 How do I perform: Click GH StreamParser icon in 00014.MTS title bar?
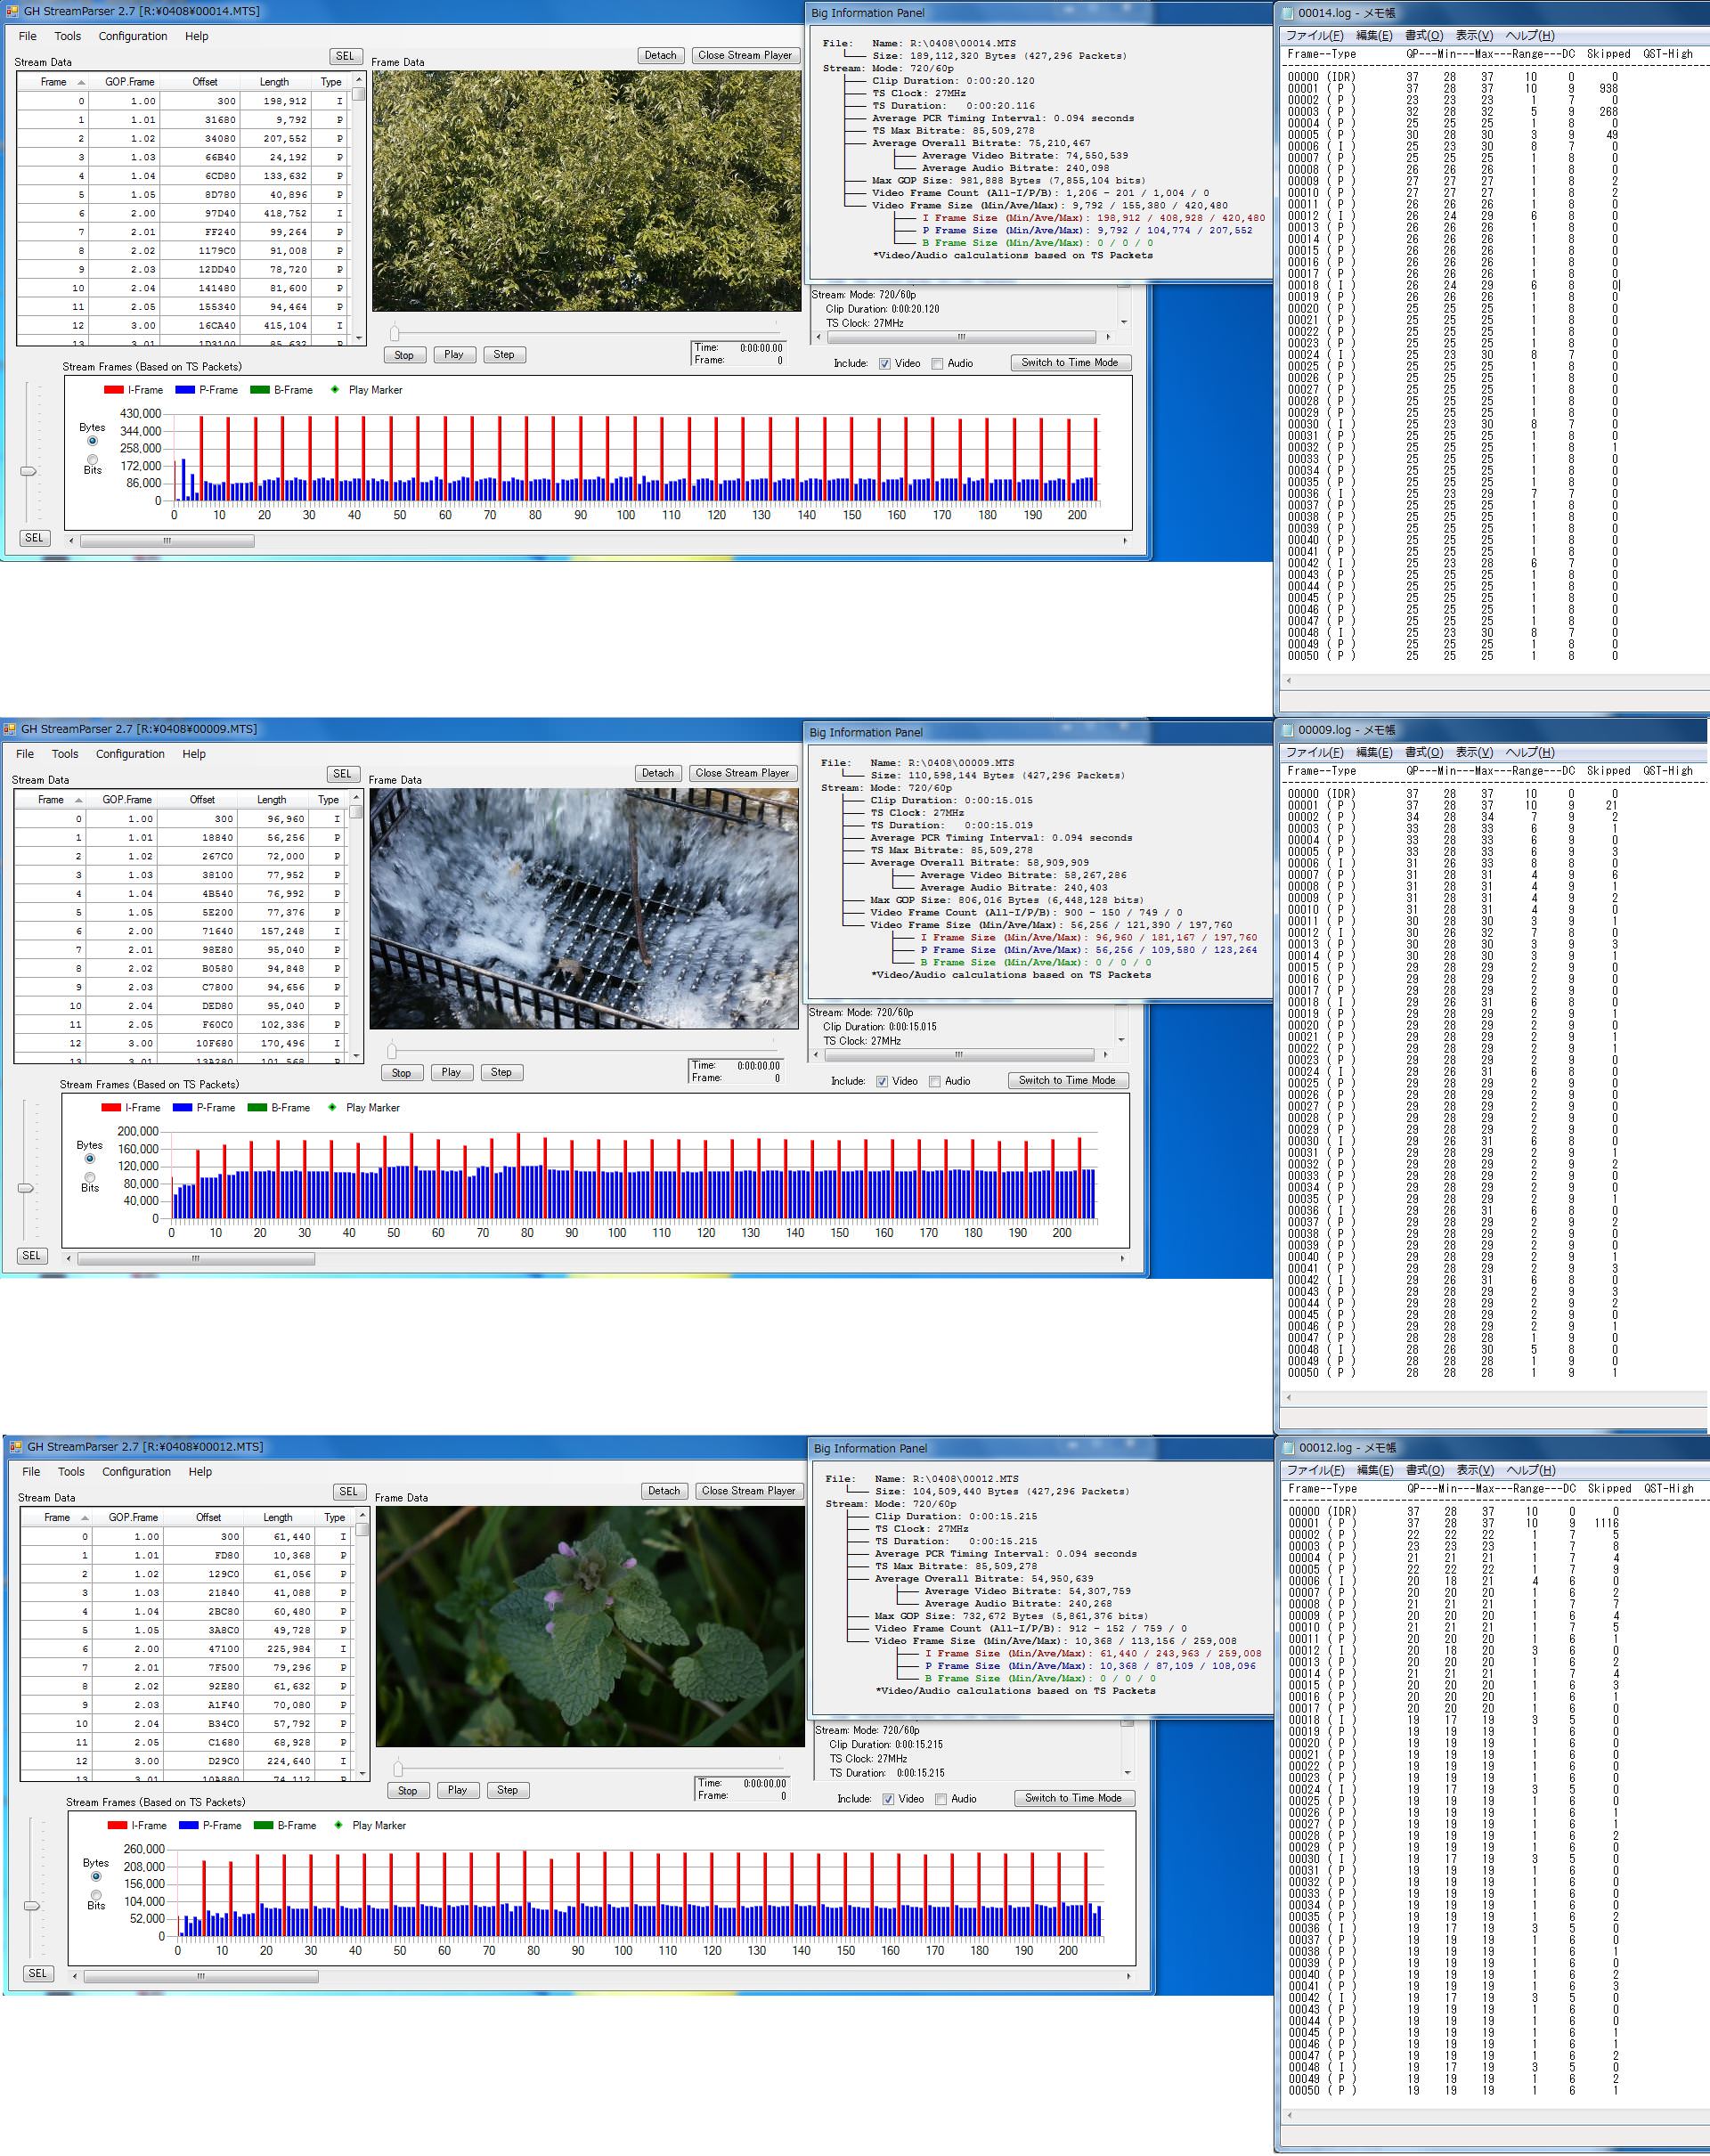(12, 11)
